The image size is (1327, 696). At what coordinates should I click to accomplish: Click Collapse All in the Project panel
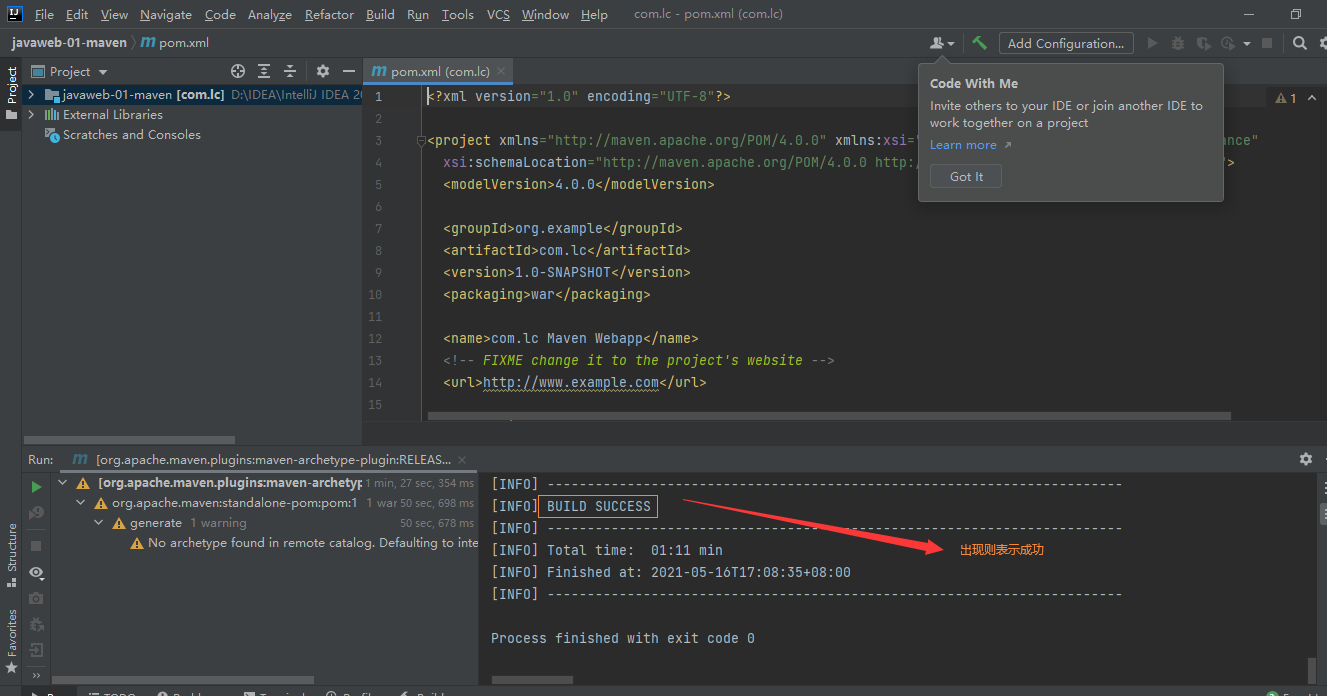point(290,71)
